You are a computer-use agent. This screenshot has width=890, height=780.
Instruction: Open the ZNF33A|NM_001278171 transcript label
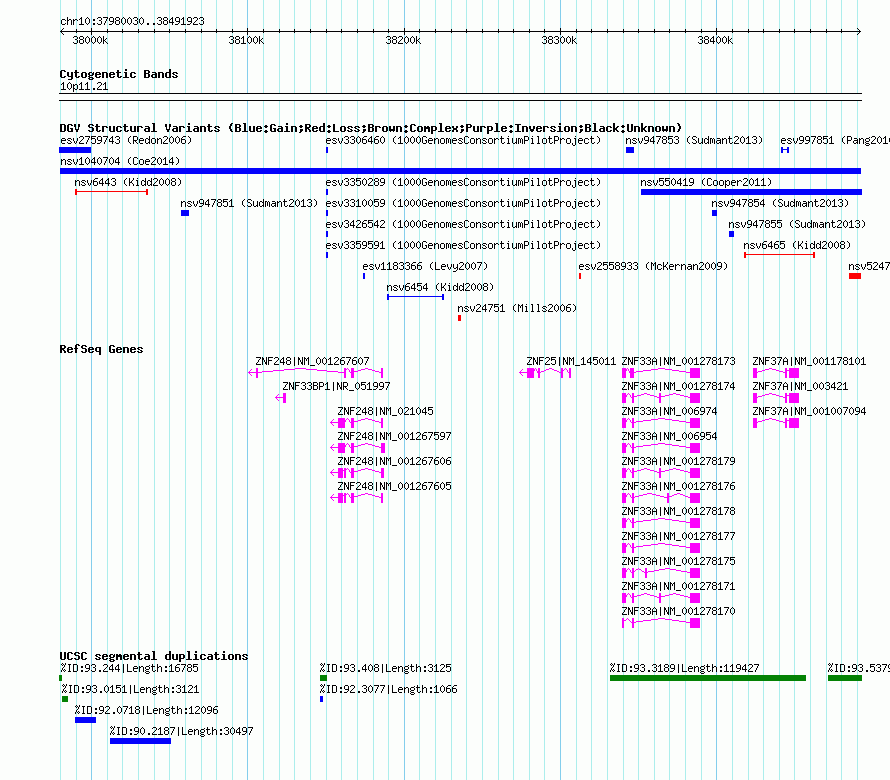click(678, 586)
